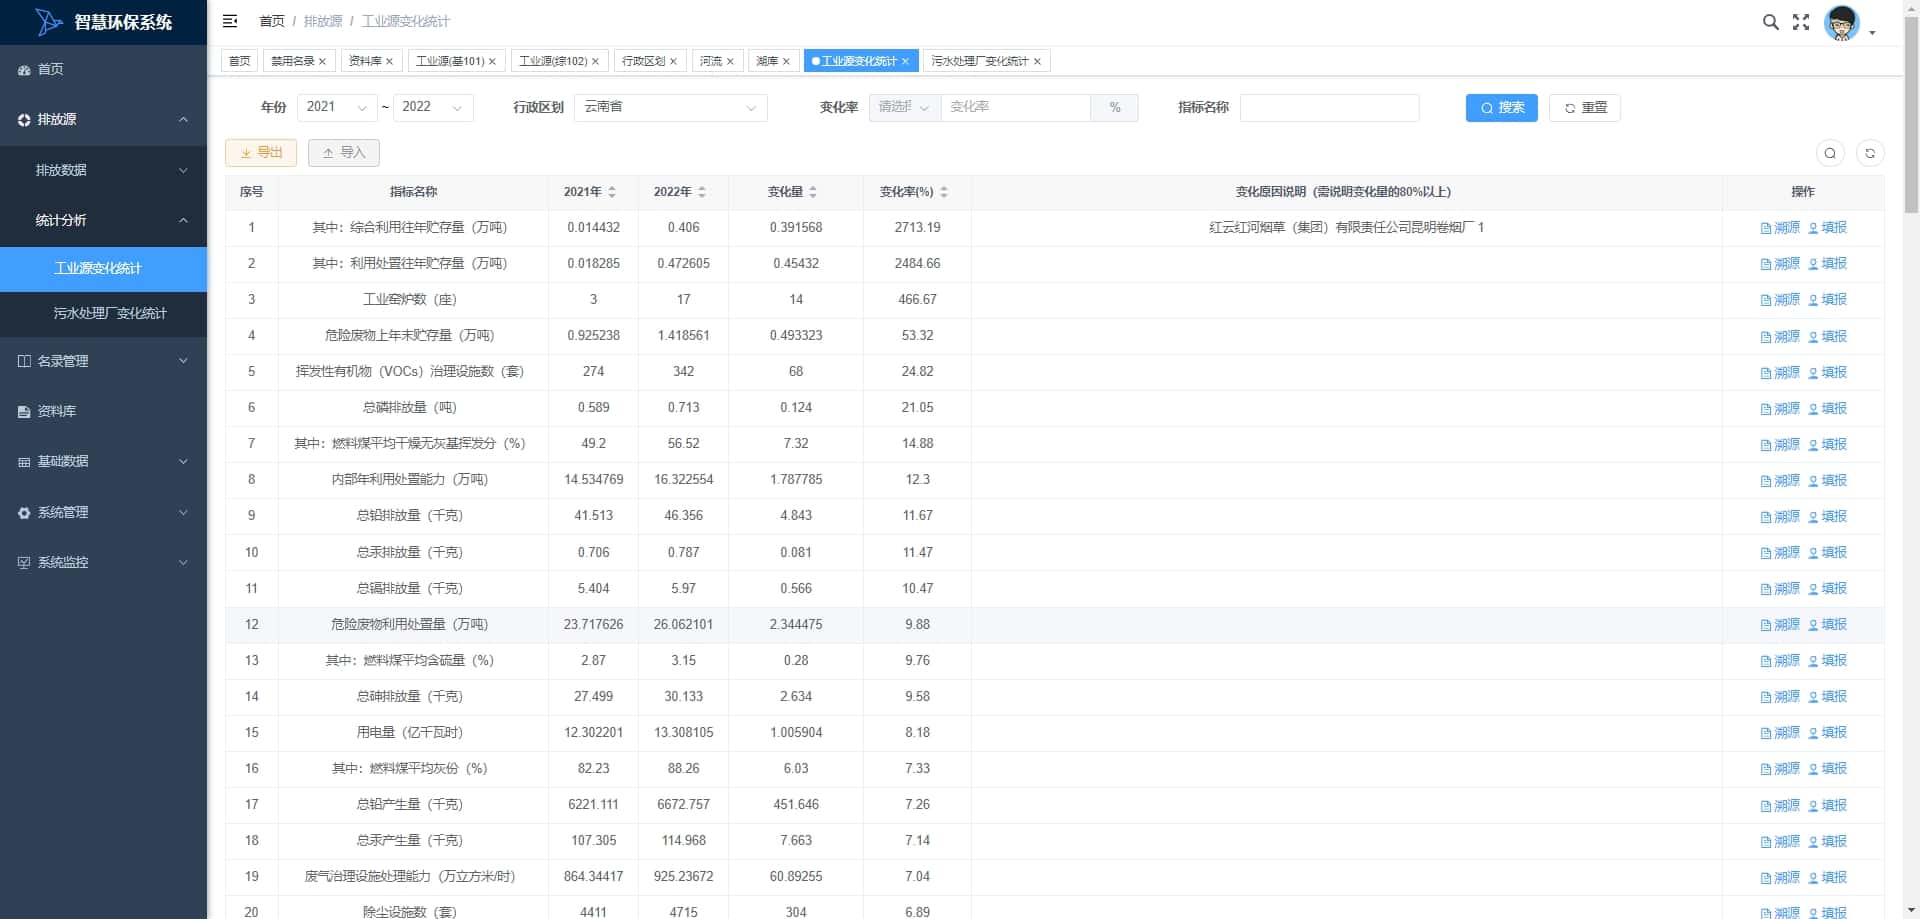This screenshot has height=919, width=1920.
Task: Click the user avatar picture
Action: tap(1841, 22)
